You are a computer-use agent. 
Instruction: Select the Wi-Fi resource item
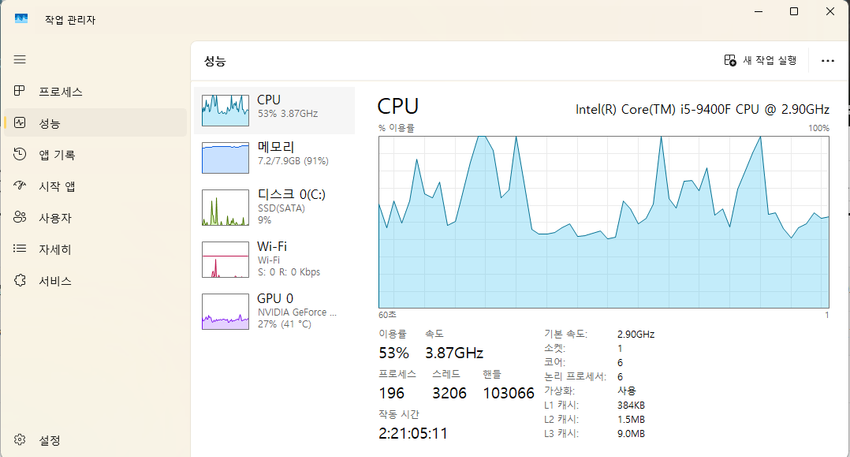coord(274,259)
